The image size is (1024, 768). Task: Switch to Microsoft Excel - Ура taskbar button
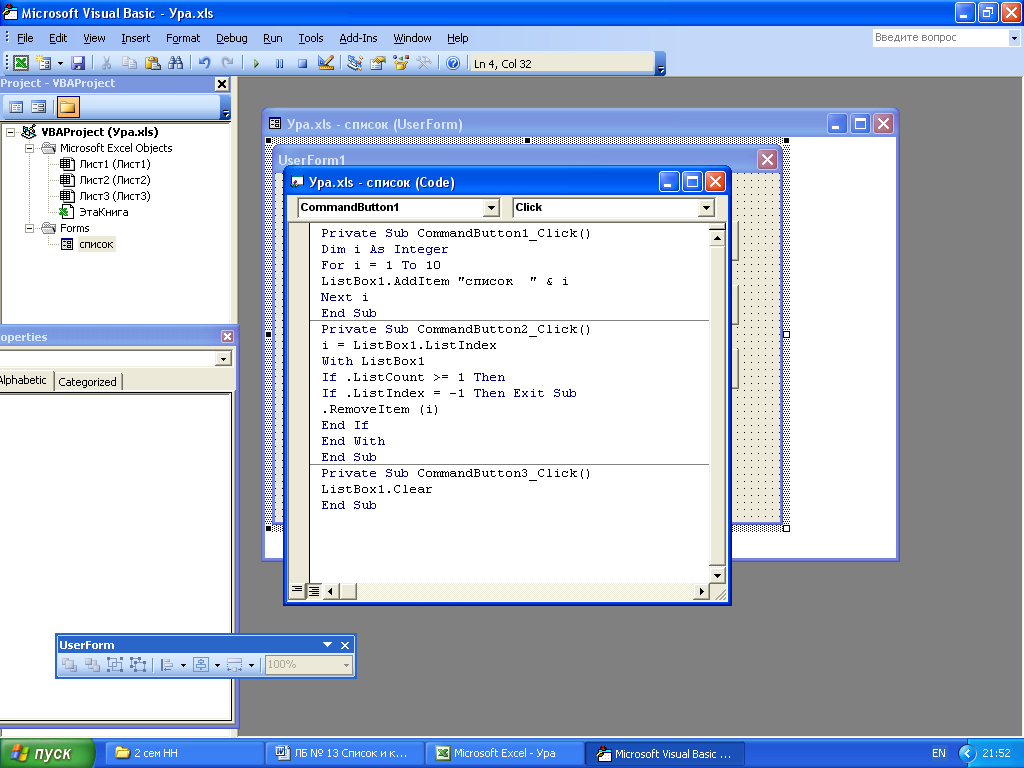(504, 754)
